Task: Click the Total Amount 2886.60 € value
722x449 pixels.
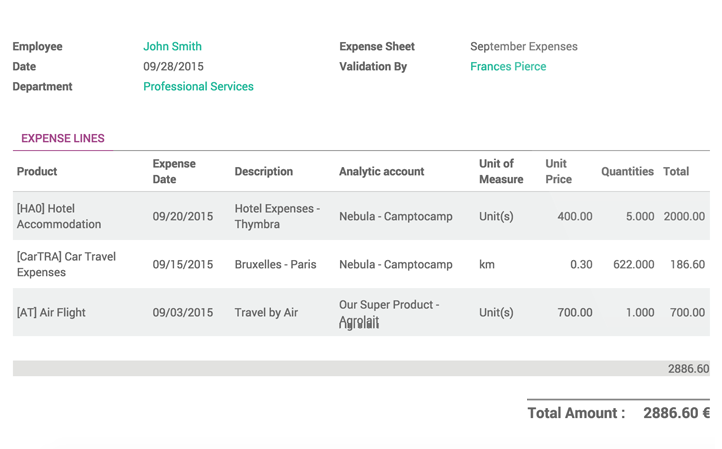Action: click(x=676, y=413)
